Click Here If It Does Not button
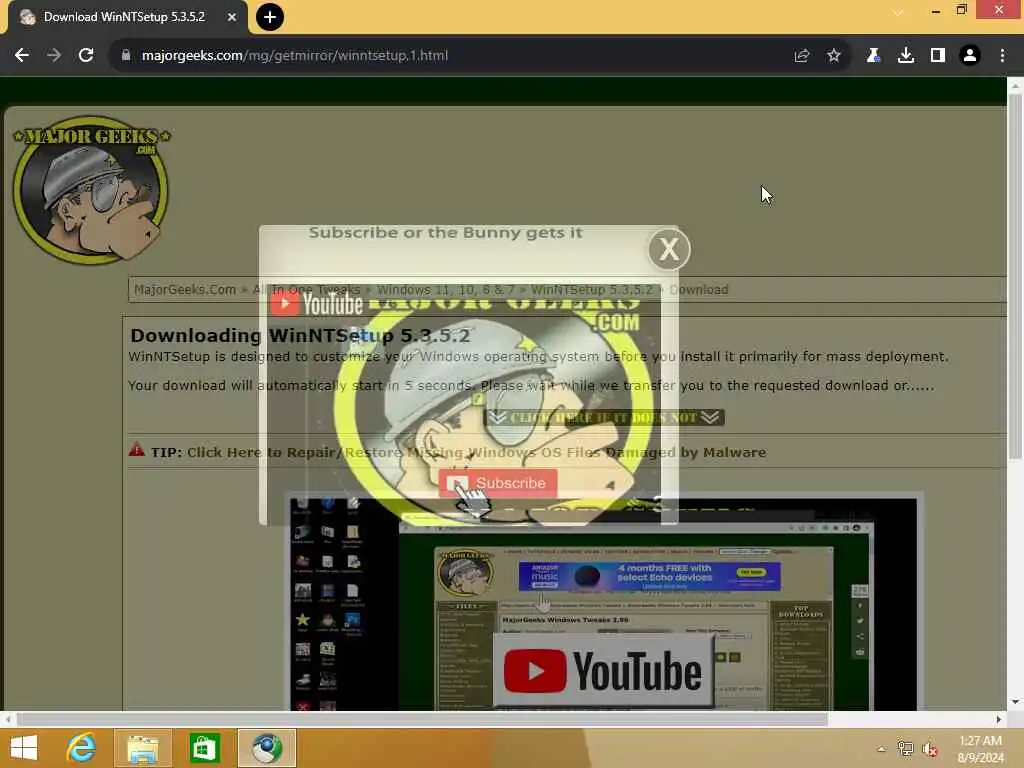This screenshot has height=768, width=1024. coord(604,417)
